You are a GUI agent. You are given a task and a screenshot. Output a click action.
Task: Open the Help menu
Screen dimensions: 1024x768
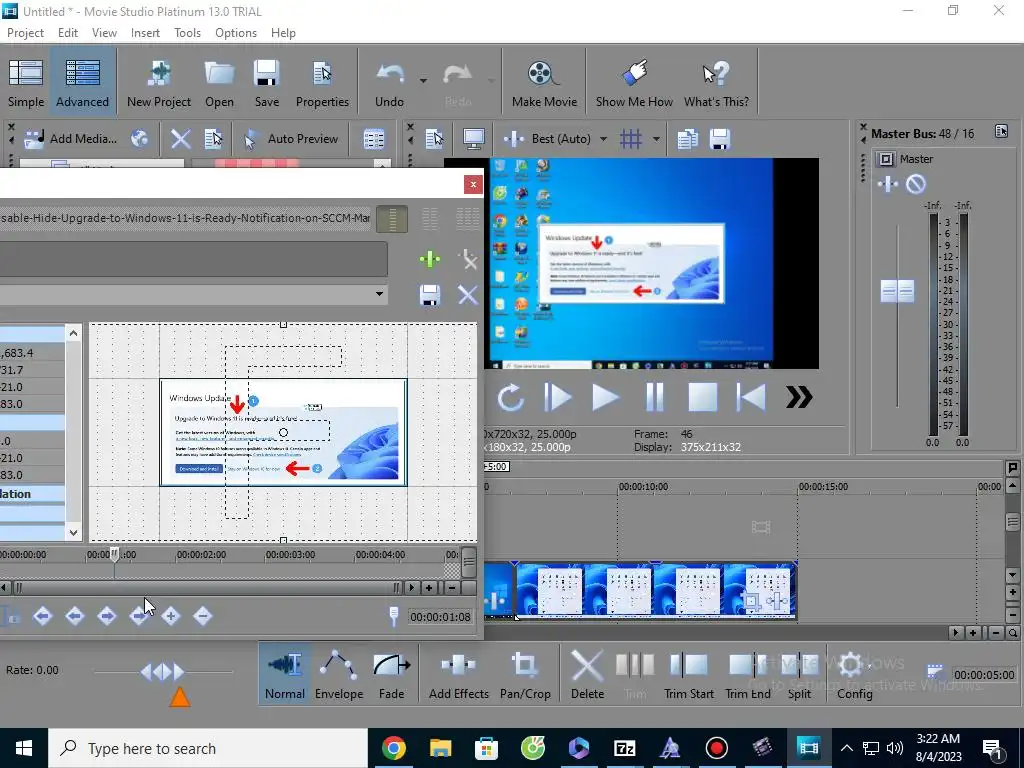pos(283,33)
